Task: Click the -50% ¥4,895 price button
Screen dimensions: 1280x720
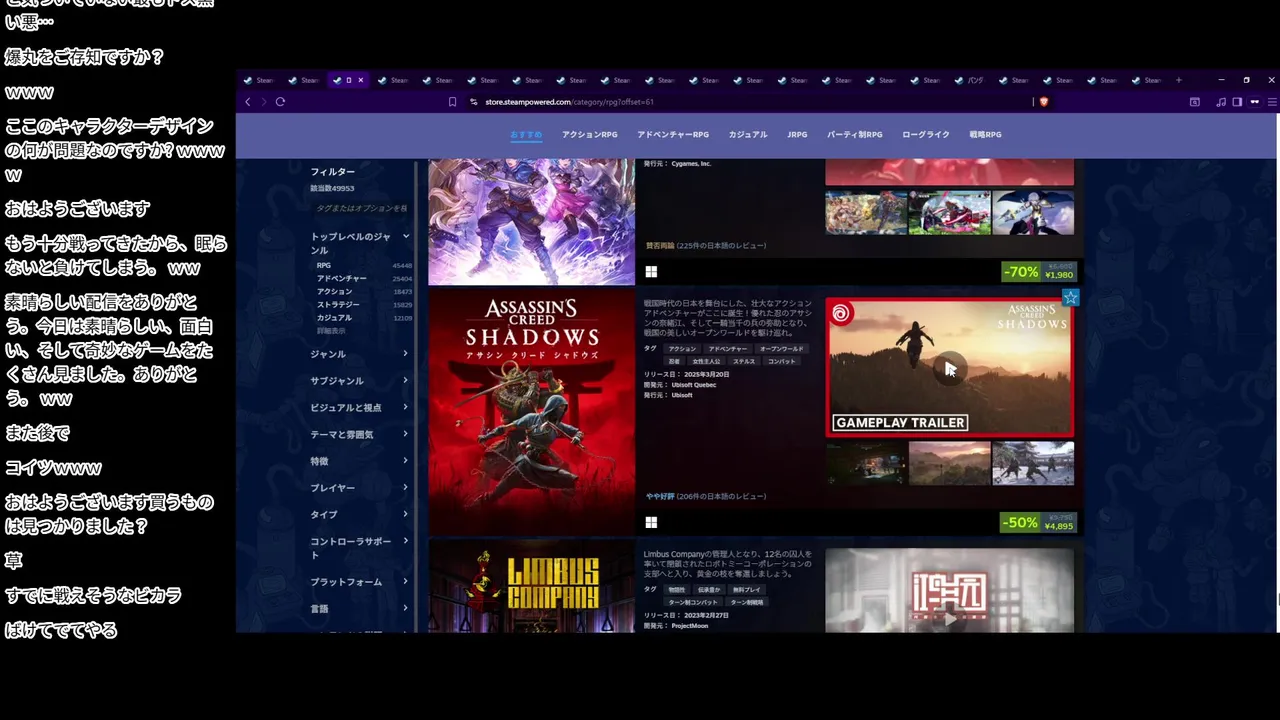Action: click(1040, 523)
